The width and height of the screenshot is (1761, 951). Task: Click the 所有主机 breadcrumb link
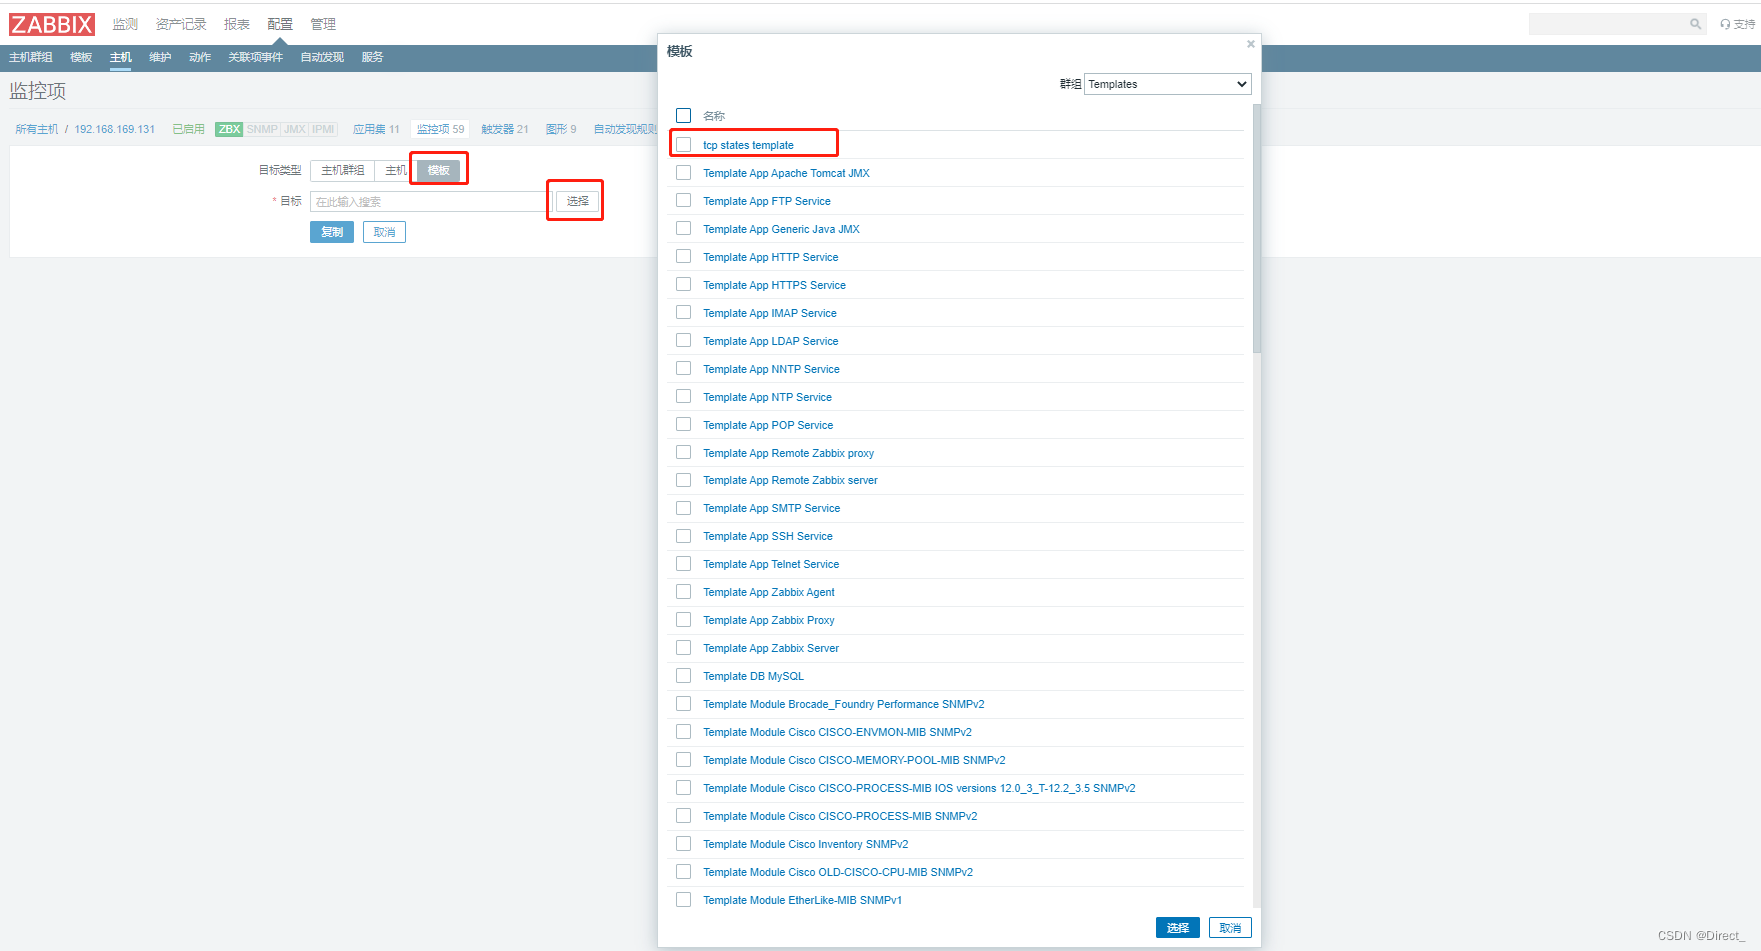click(x=37, y=129)
